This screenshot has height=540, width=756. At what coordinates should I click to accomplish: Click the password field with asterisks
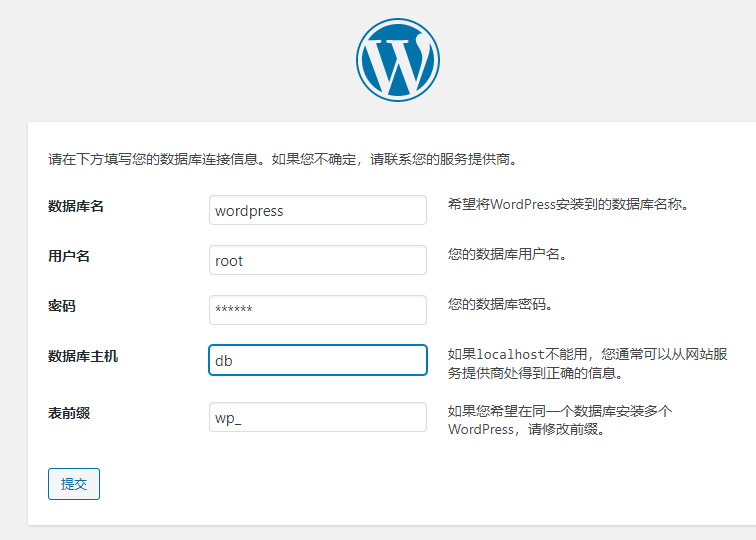point(318,310)
